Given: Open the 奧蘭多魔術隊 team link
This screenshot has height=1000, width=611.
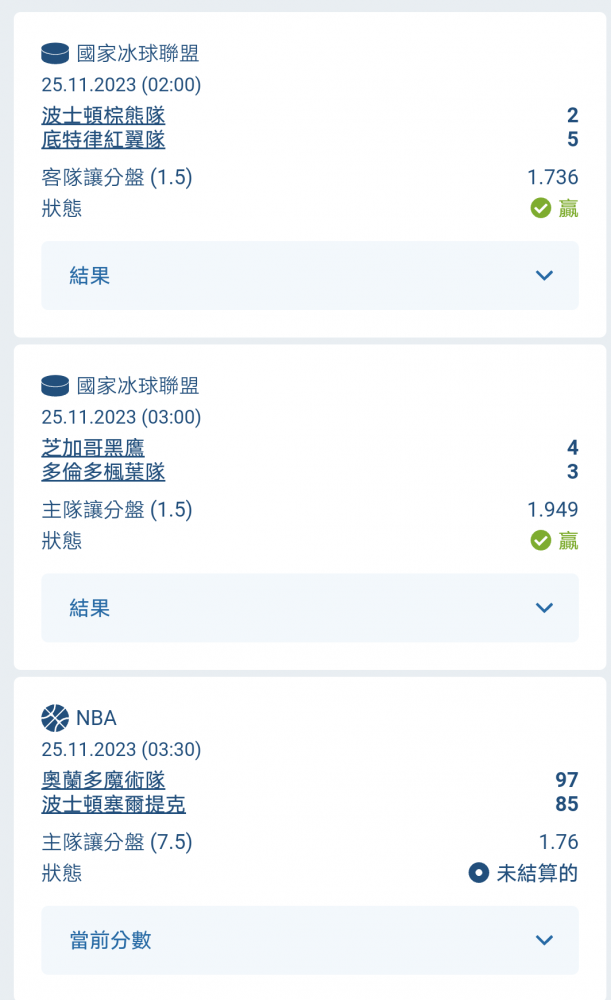Looking at the screenshot, I should (x=103, y=779).
